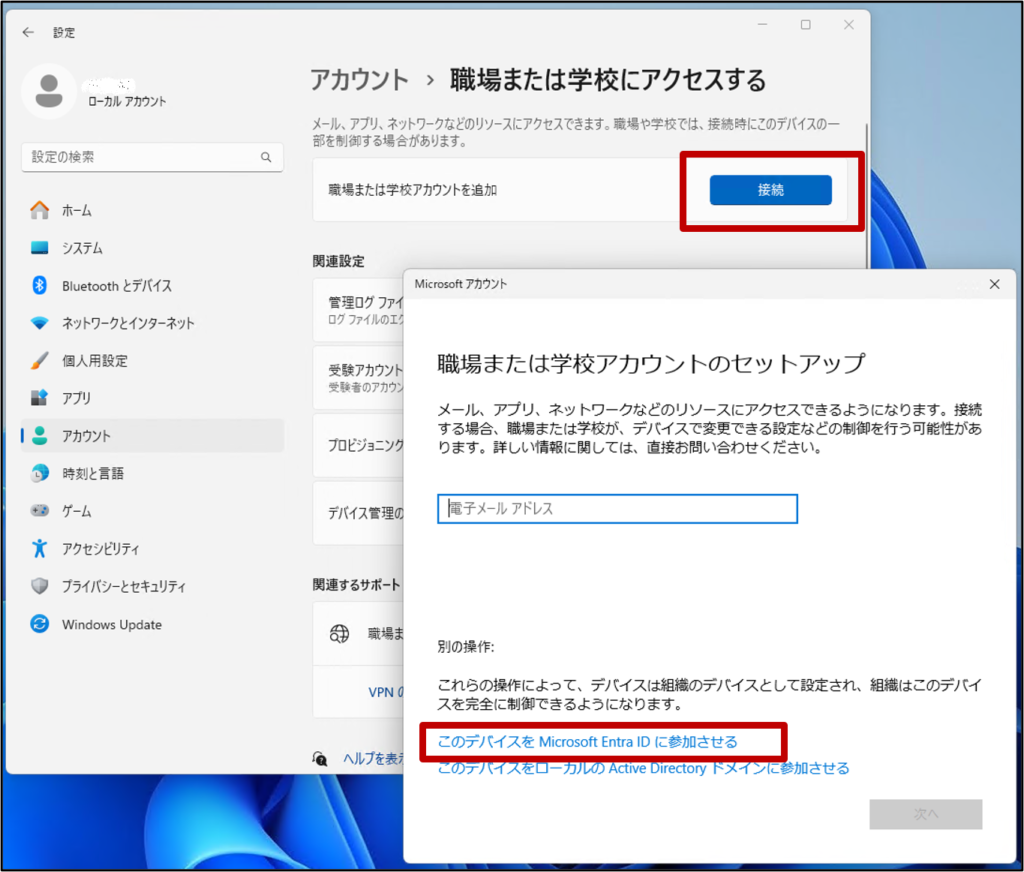This screenshot has height=872, width=1024.
Task: Click the 職場または学校アカウントを追加 label
Action: pyautogui.click(x=413, y=190)
